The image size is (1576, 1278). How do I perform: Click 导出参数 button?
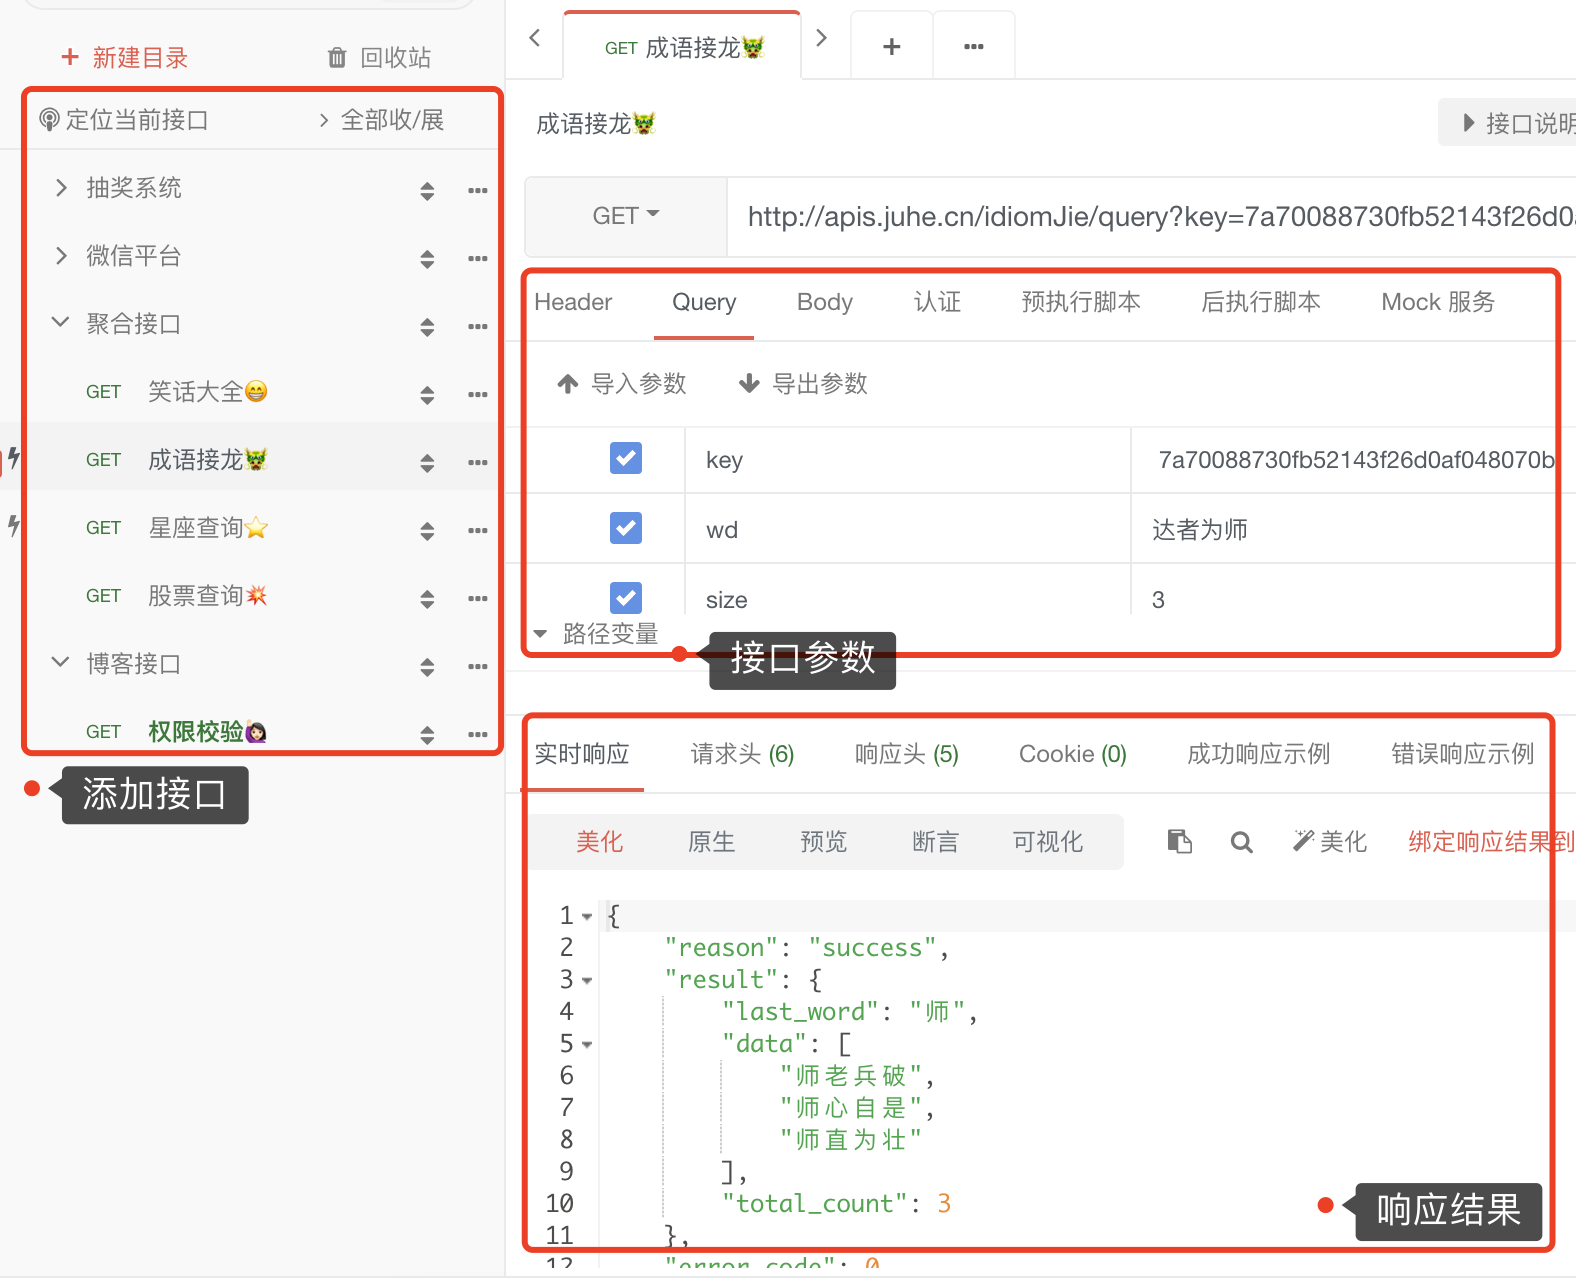803,384
